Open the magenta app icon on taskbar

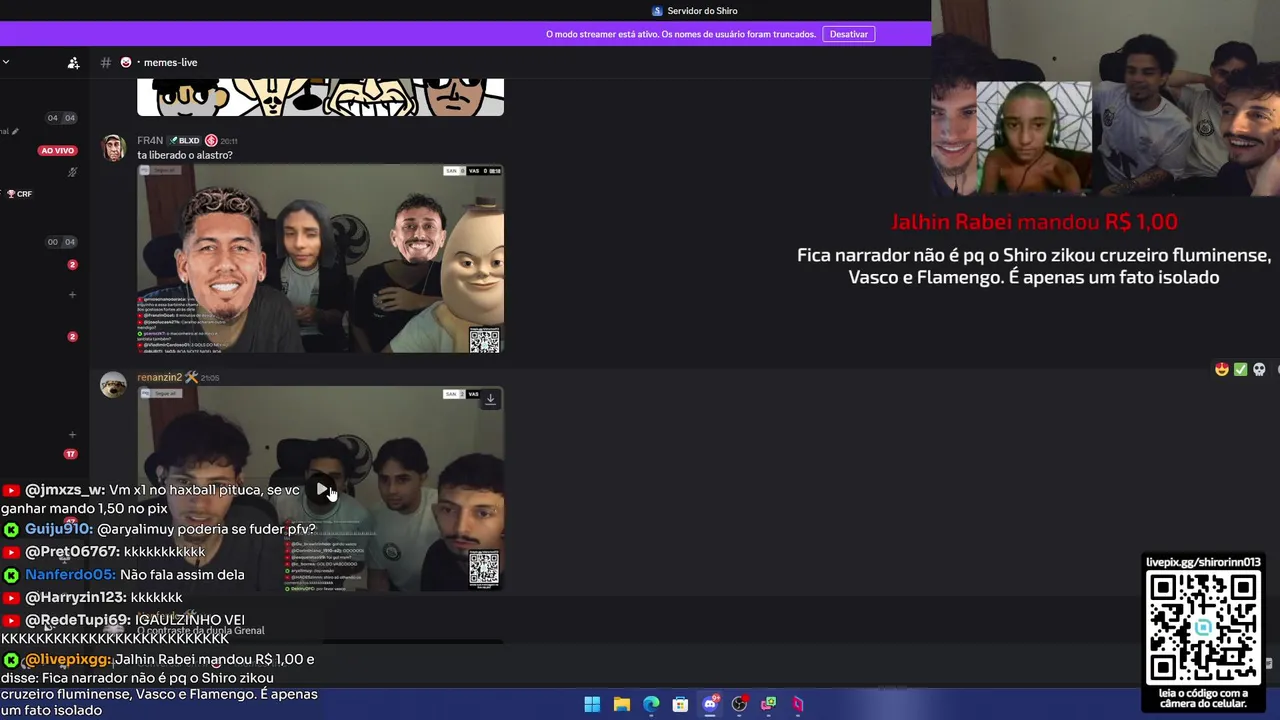[798, 704]
